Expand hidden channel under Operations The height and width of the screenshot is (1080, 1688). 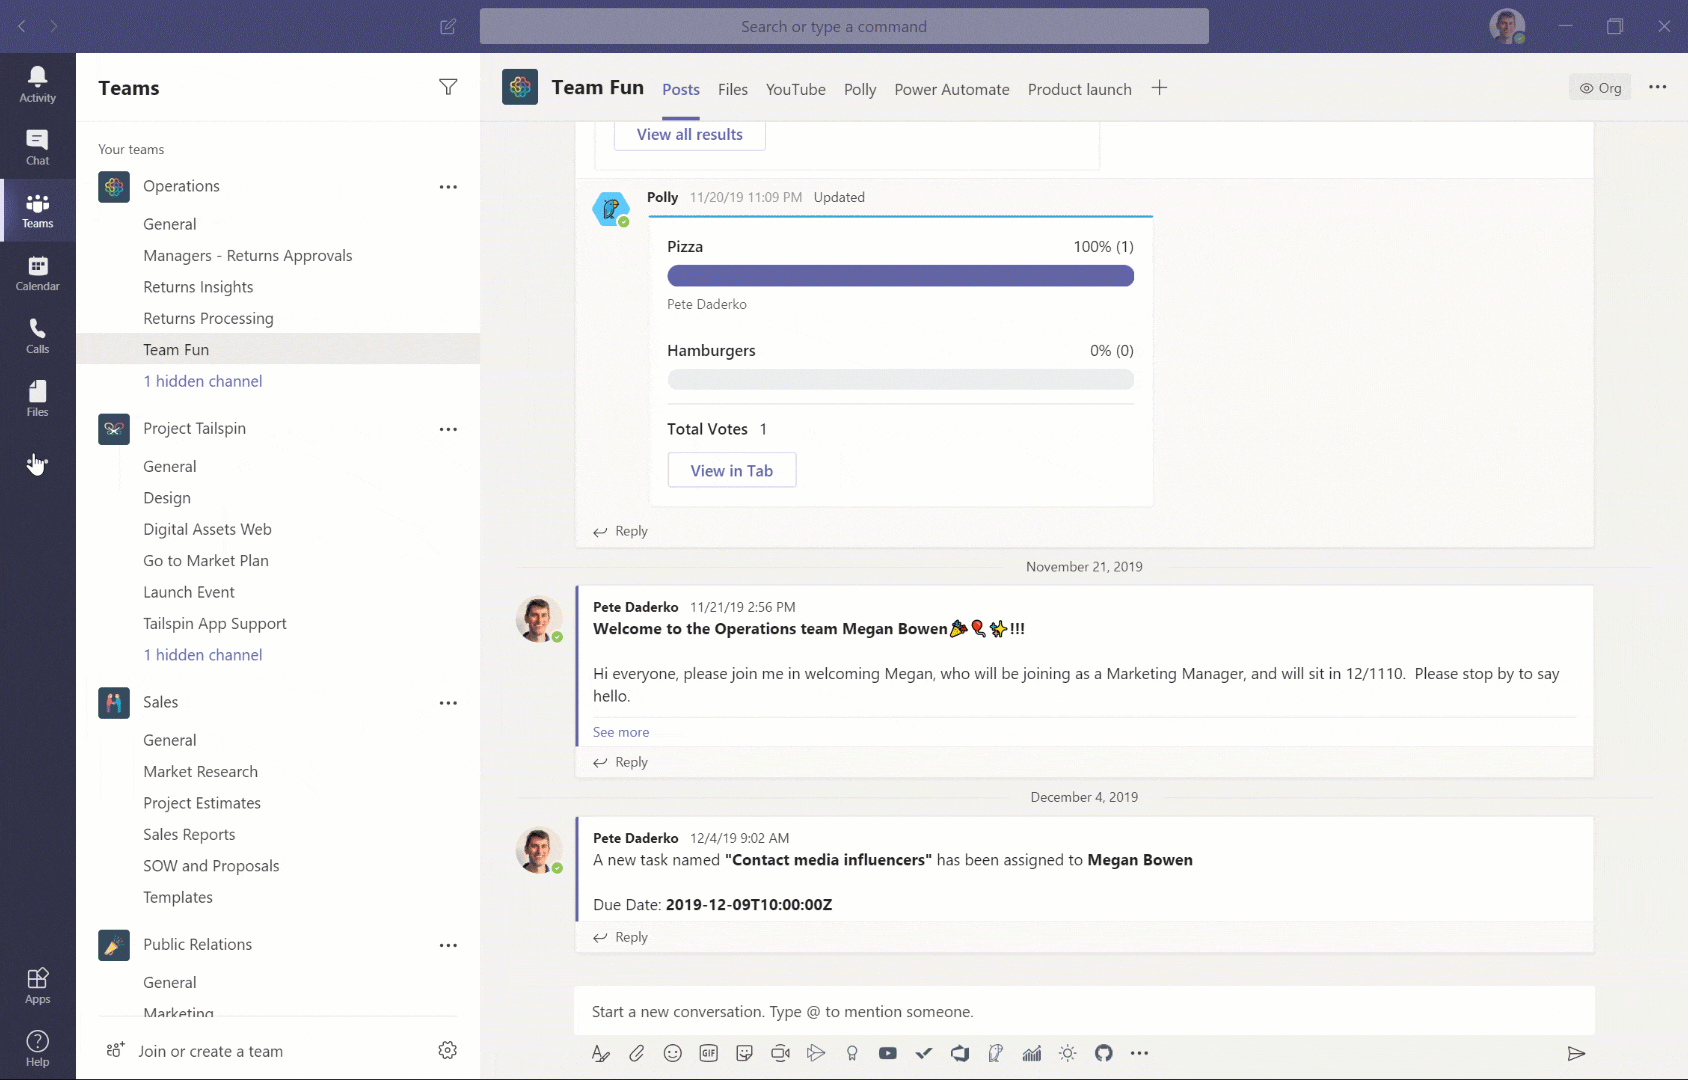203,381
